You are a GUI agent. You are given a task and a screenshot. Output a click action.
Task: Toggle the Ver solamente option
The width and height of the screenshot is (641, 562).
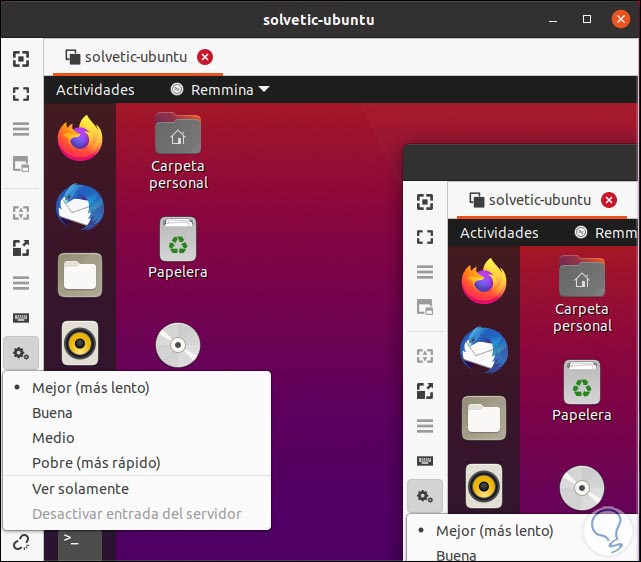pyautogui.click(x=137, y=489)
